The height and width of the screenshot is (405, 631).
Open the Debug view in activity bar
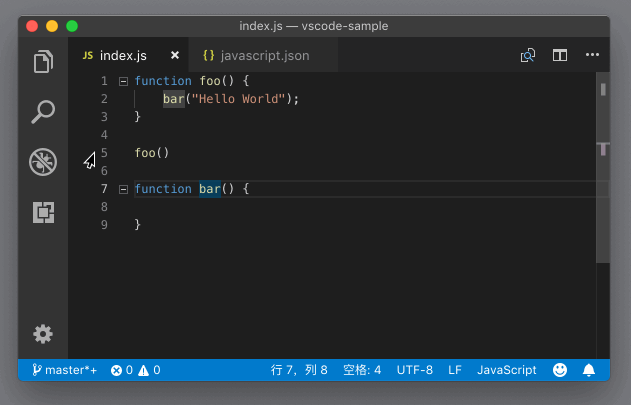43,161
